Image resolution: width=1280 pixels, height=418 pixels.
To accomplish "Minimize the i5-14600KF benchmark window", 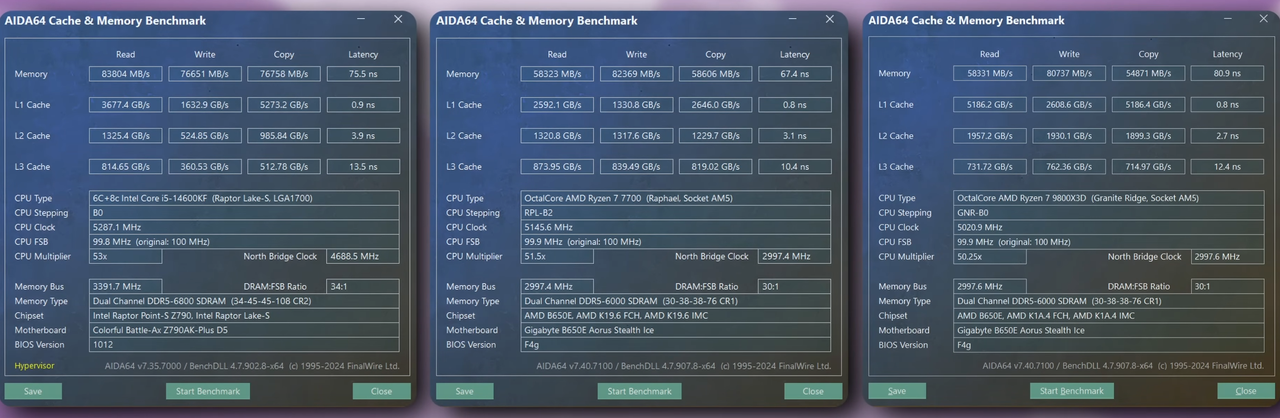I will click(361, 19).
